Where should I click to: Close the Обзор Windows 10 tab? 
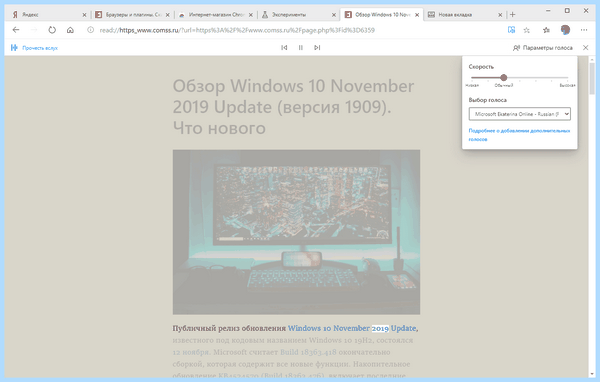[x=417, y=15]
